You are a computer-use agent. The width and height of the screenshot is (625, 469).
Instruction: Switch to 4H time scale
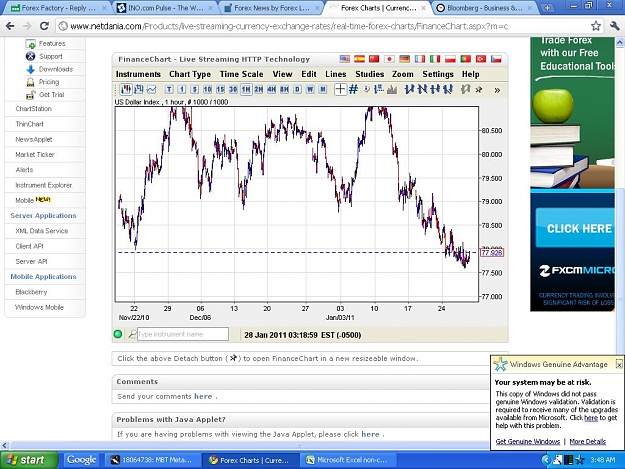tap(271, 90)
